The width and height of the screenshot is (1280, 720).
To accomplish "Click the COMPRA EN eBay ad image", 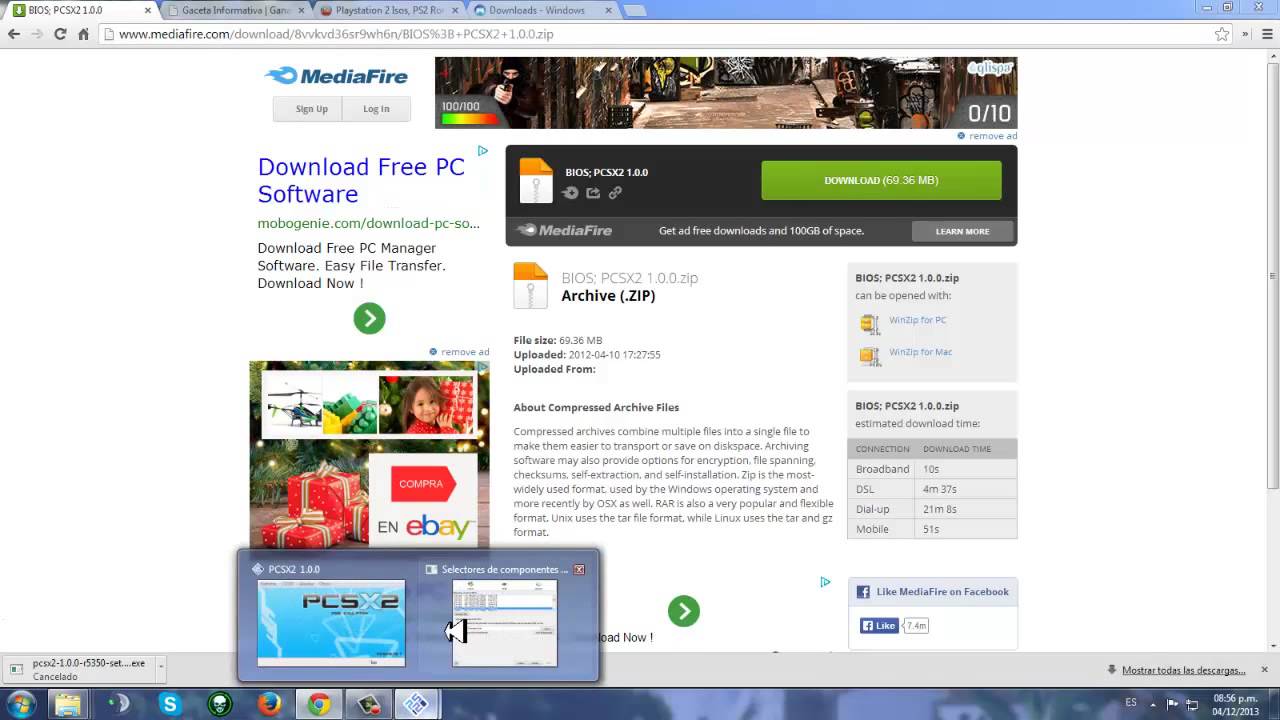I will [x=369, y=454].
